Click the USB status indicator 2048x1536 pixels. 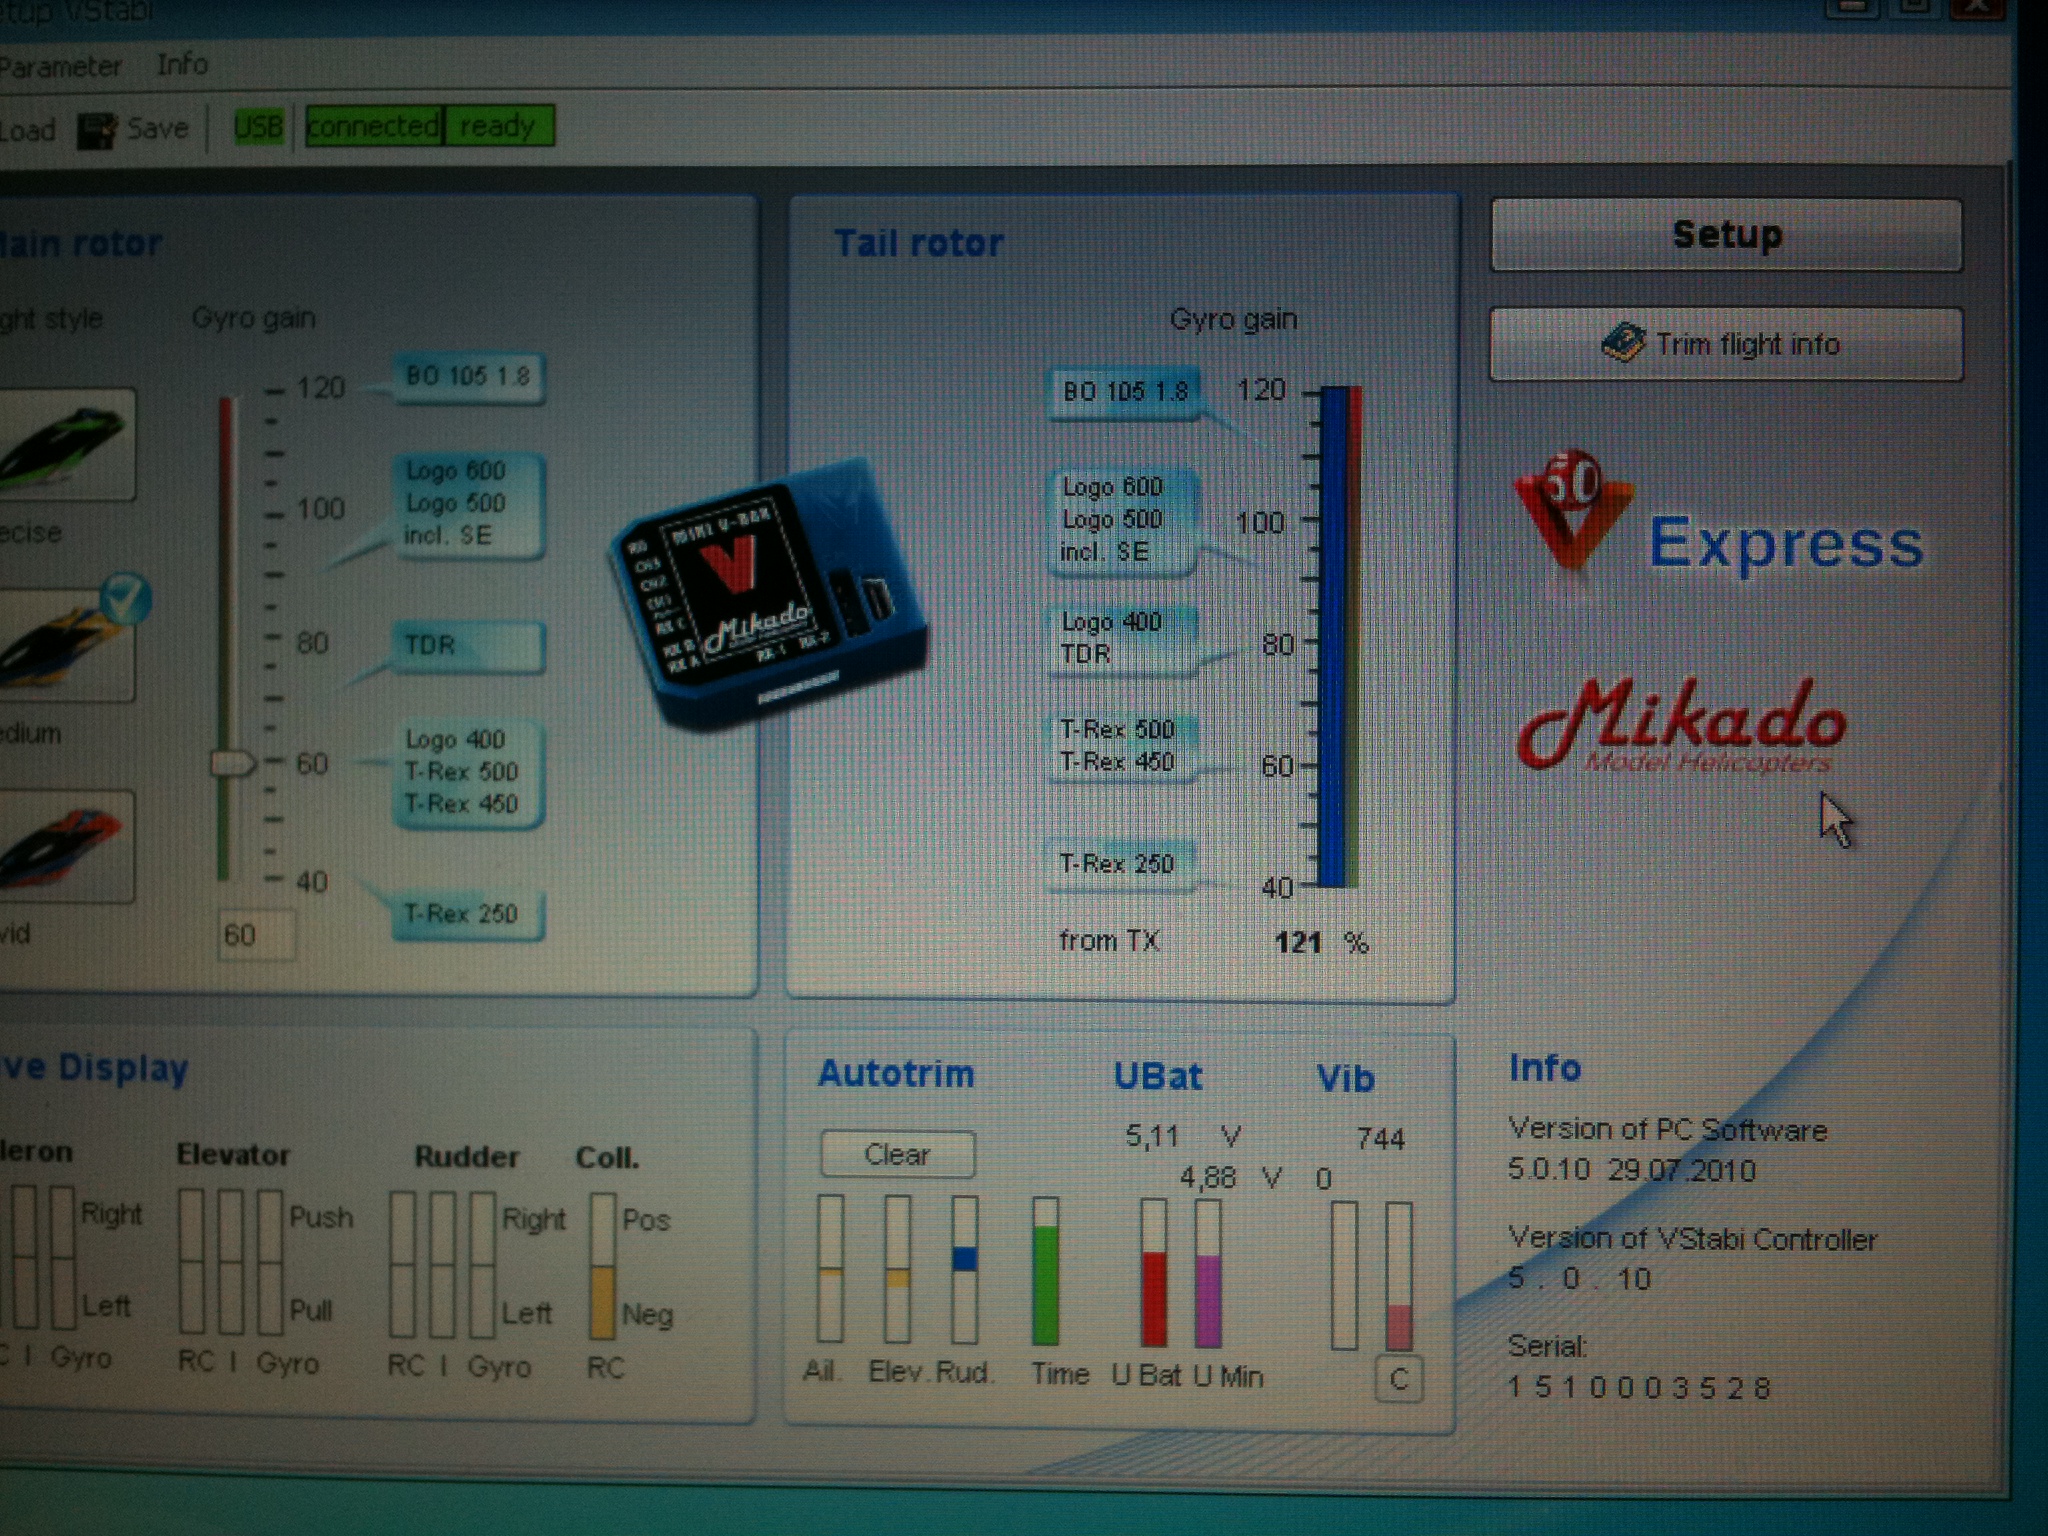click(x=259, y=127)
